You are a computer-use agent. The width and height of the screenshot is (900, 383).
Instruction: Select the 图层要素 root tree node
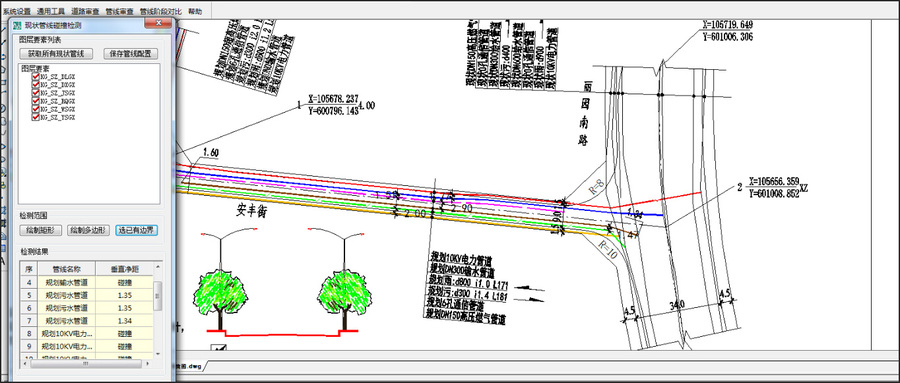click(x=36, y=68)
